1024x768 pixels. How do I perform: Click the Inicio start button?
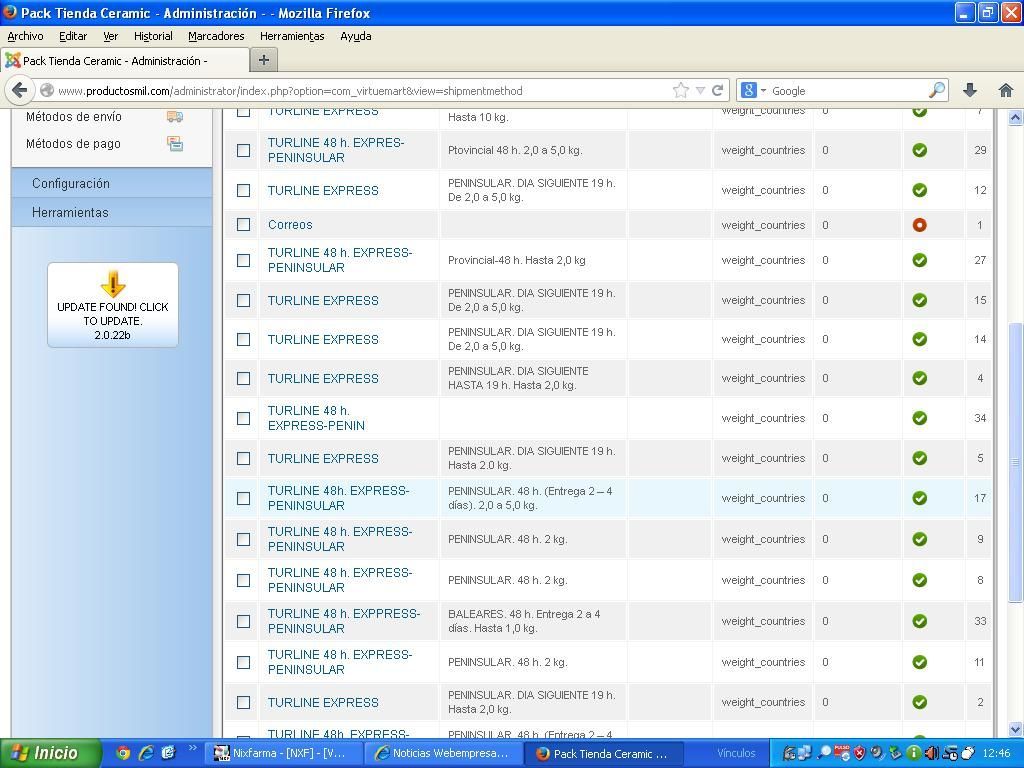[x=50, y=753]
